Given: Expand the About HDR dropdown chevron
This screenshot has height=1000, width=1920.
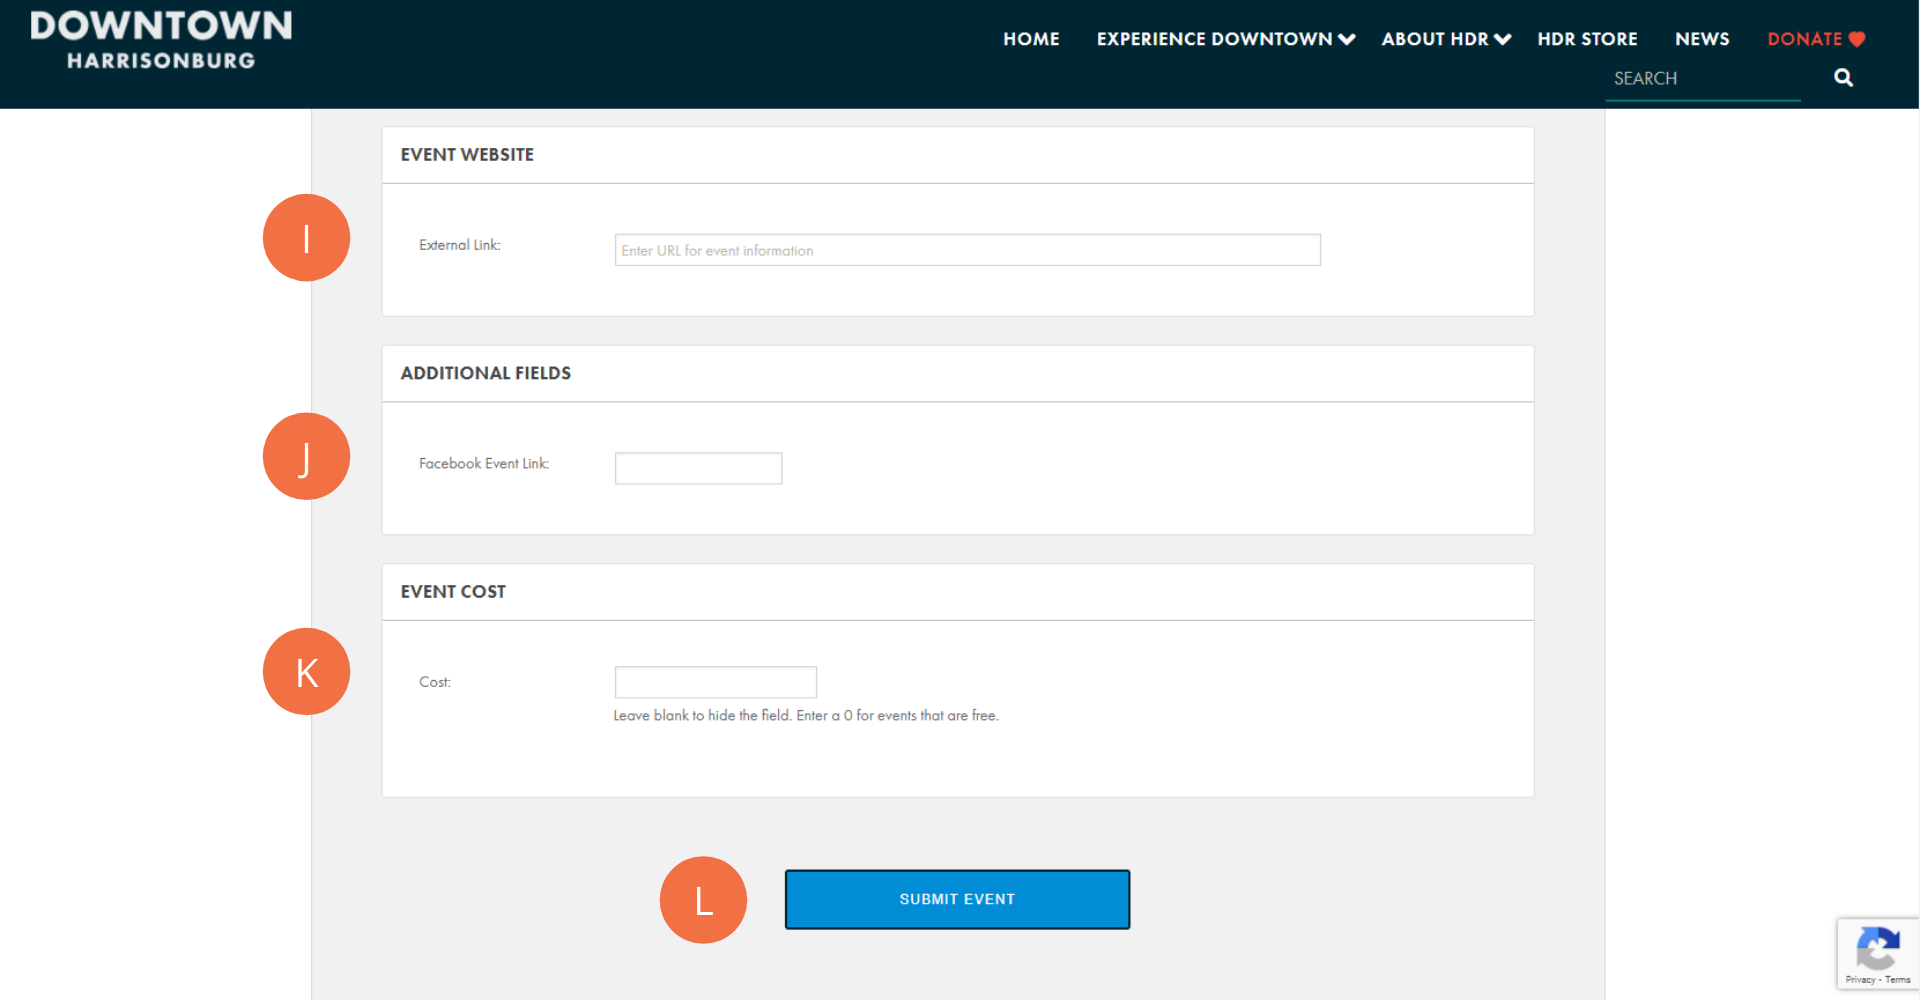Looking at the screenshot, I should [x=1502, y=39].
